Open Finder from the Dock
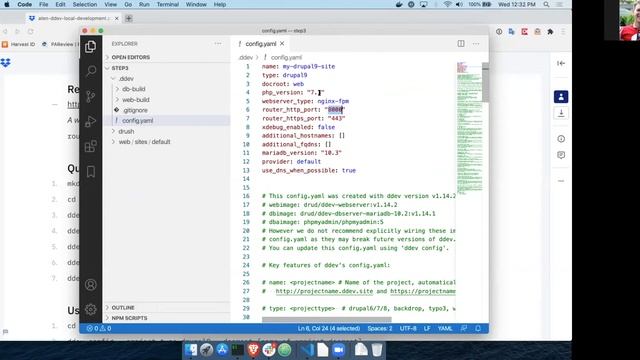The height and width of the screenshot is (360, 640). click(x=191, y=350)
